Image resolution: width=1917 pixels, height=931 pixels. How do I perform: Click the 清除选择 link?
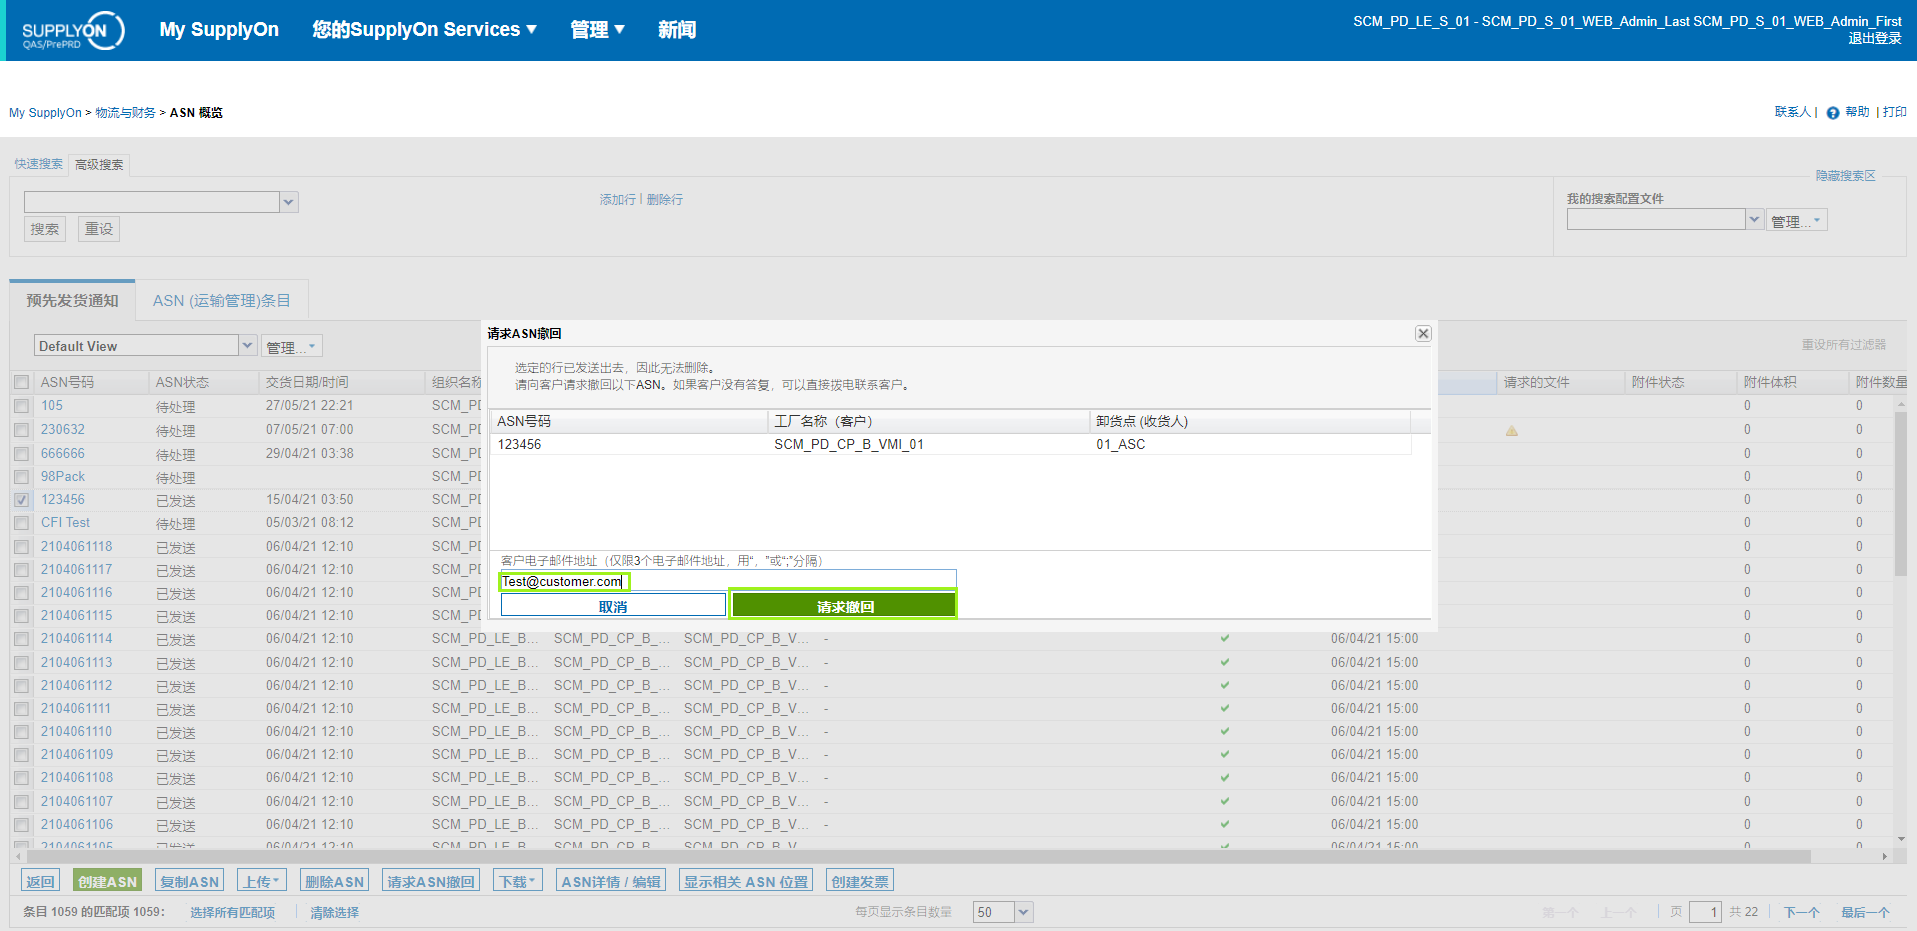(x=334, y=912)
